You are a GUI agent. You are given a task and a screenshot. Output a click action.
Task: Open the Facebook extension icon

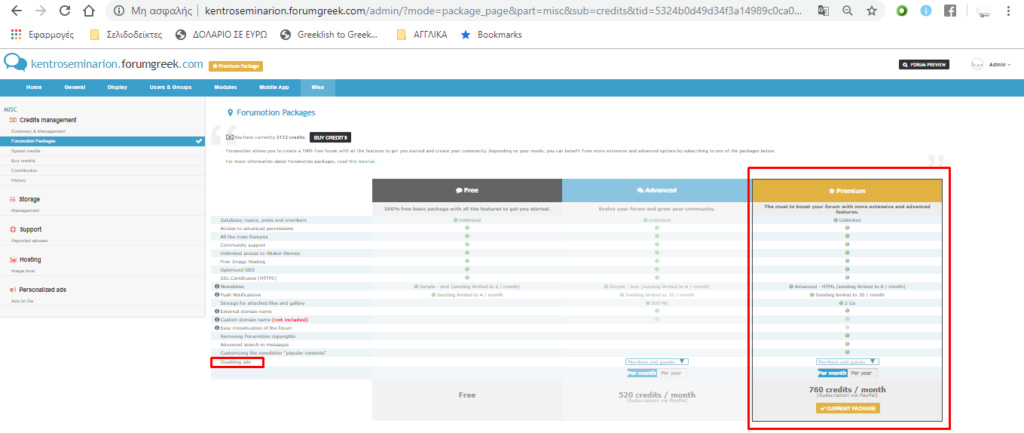(x=950, y=11)
